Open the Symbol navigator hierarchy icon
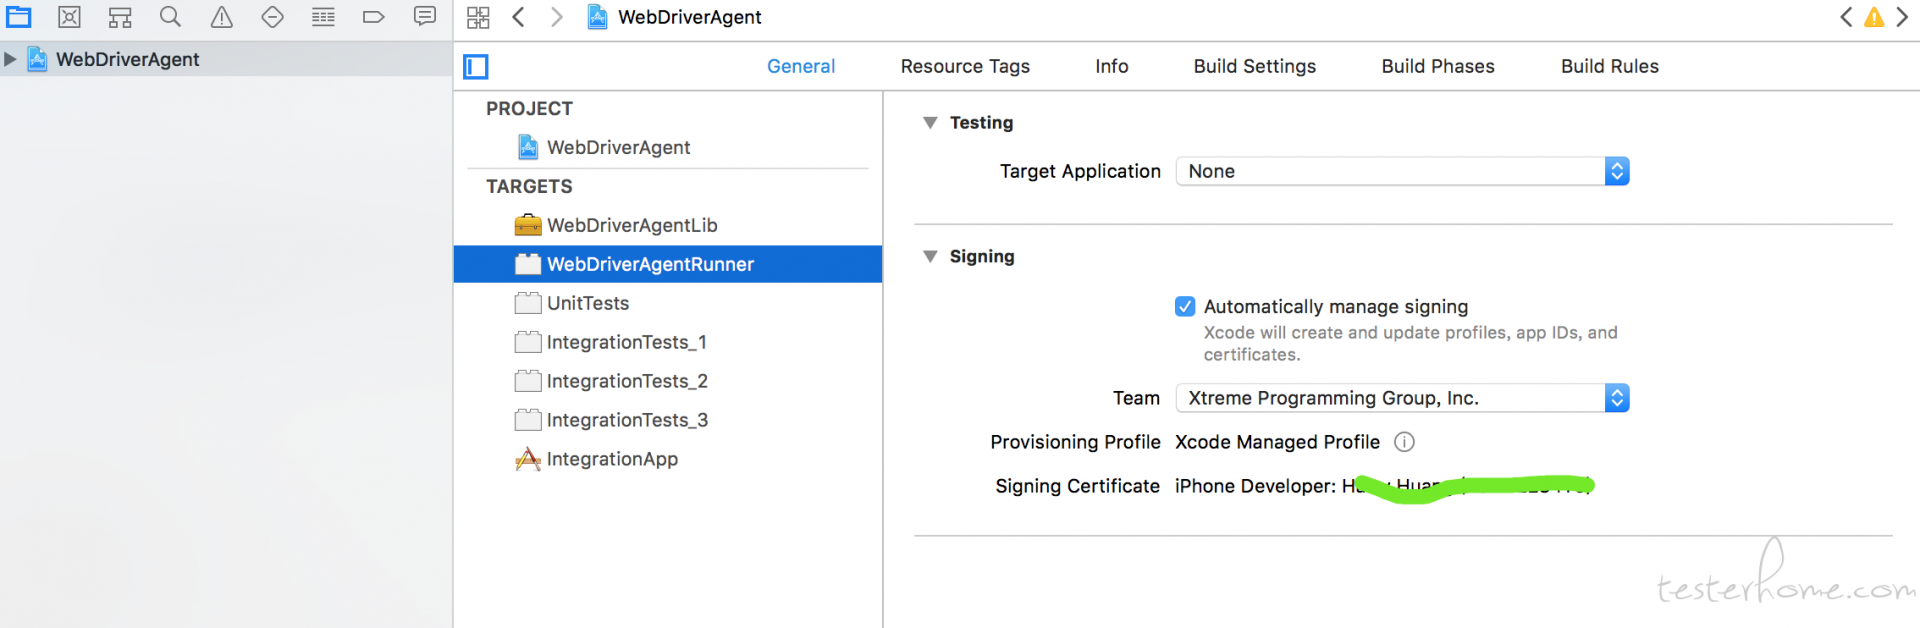This screenshot has height=628, width=1920. point(120,17)
